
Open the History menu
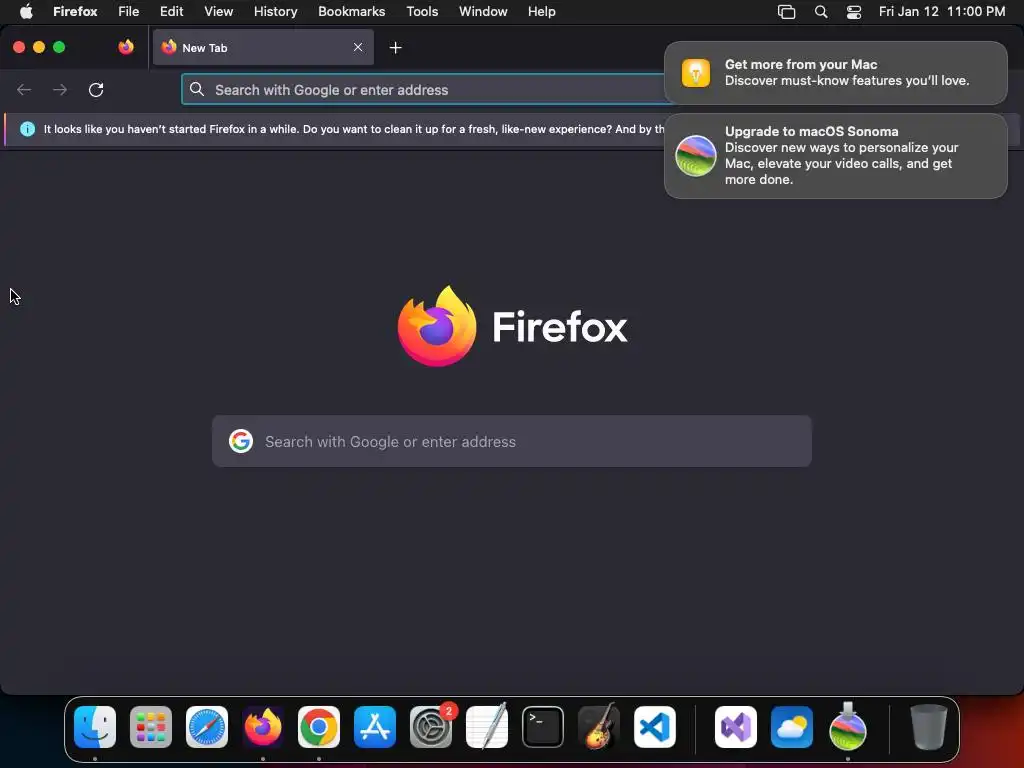tap(276, 12)
